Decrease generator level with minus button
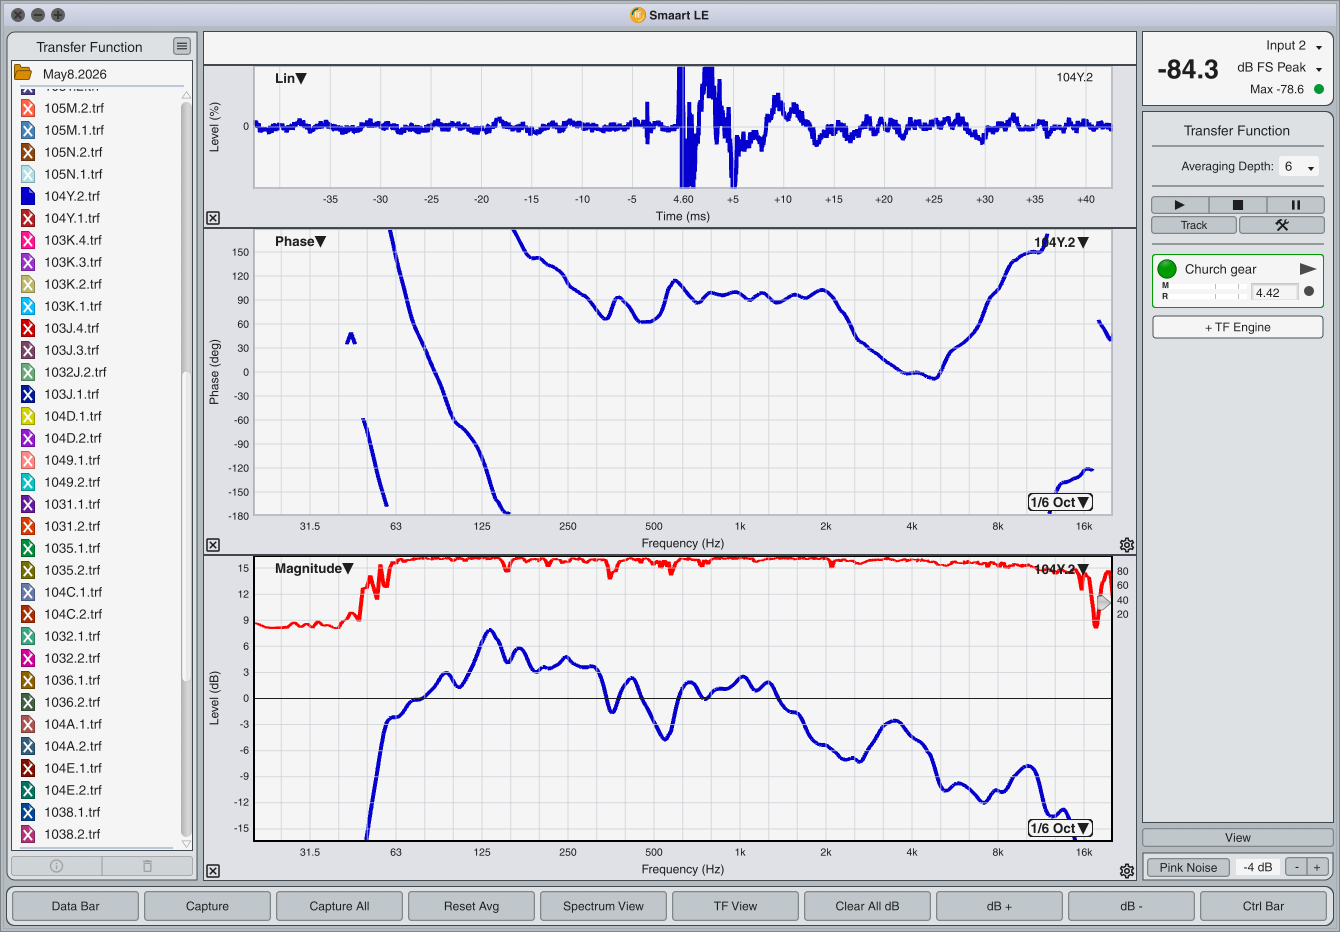The image size is (1340, 932). [1296, 867]
